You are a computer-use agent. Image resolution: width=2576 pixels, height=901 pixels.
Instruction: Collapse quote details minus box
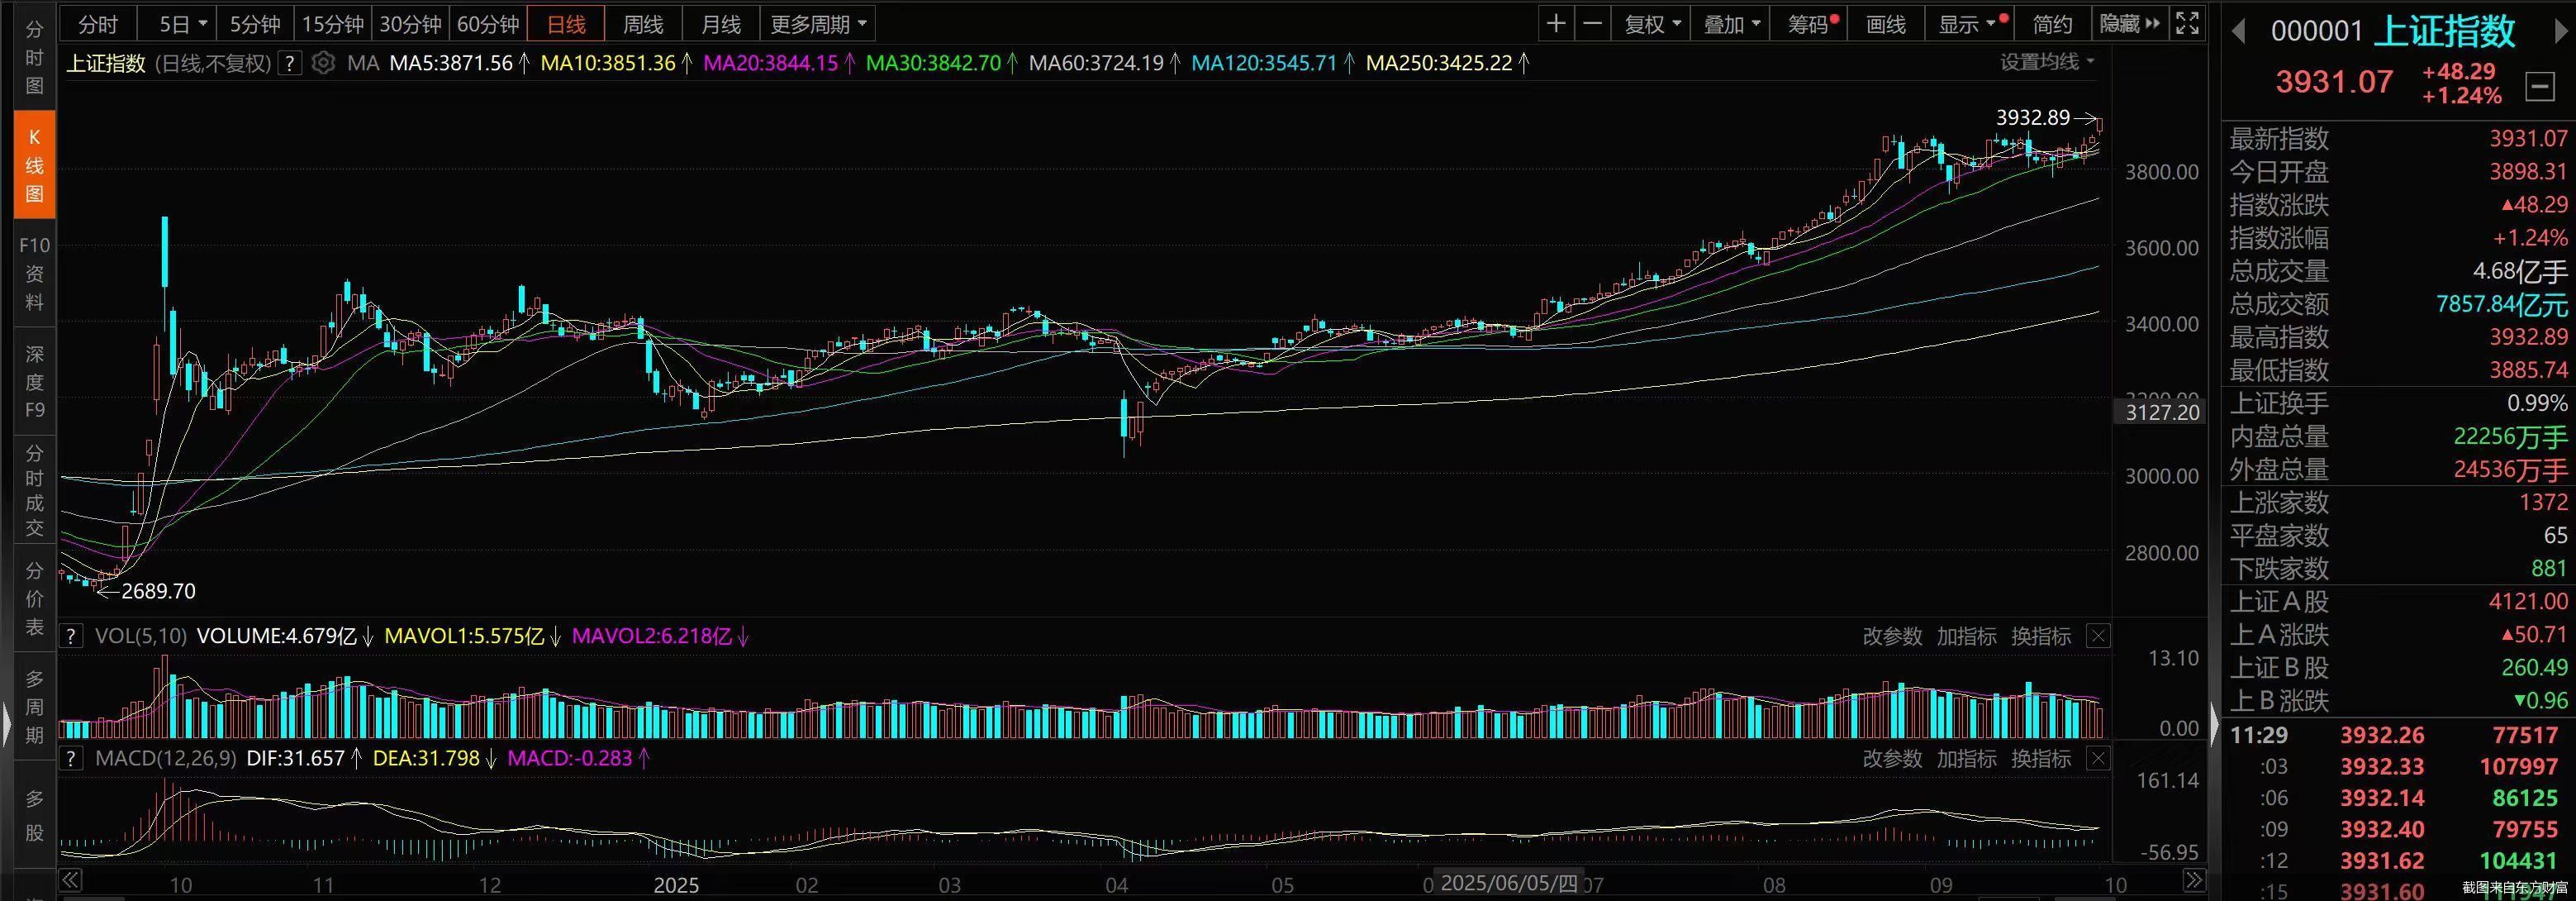click(x=2539, y=87)
